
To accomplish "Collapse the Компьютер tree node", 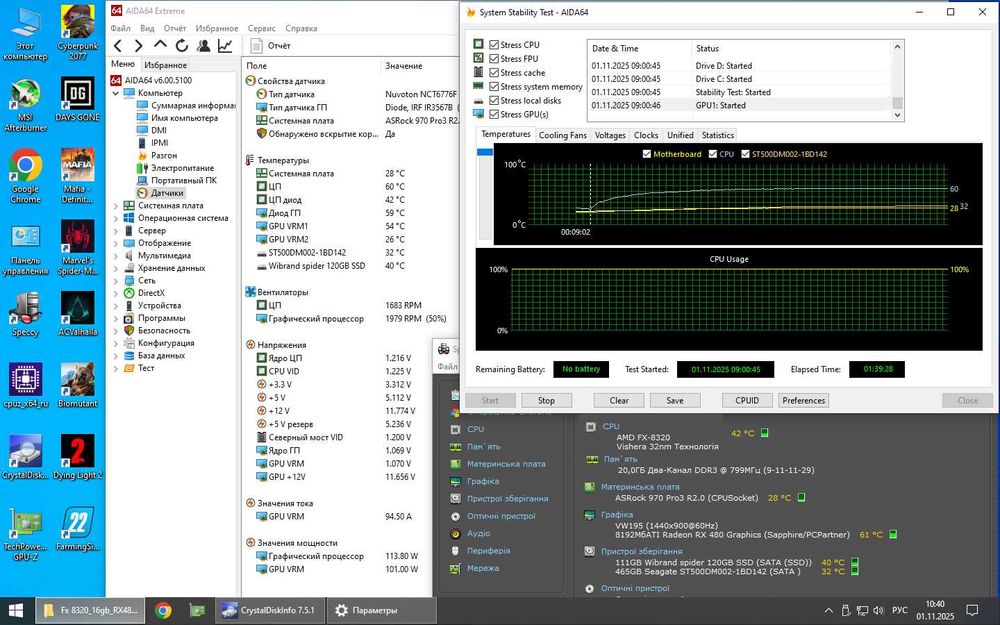I will pyautogui.click(x=116, y=93).
